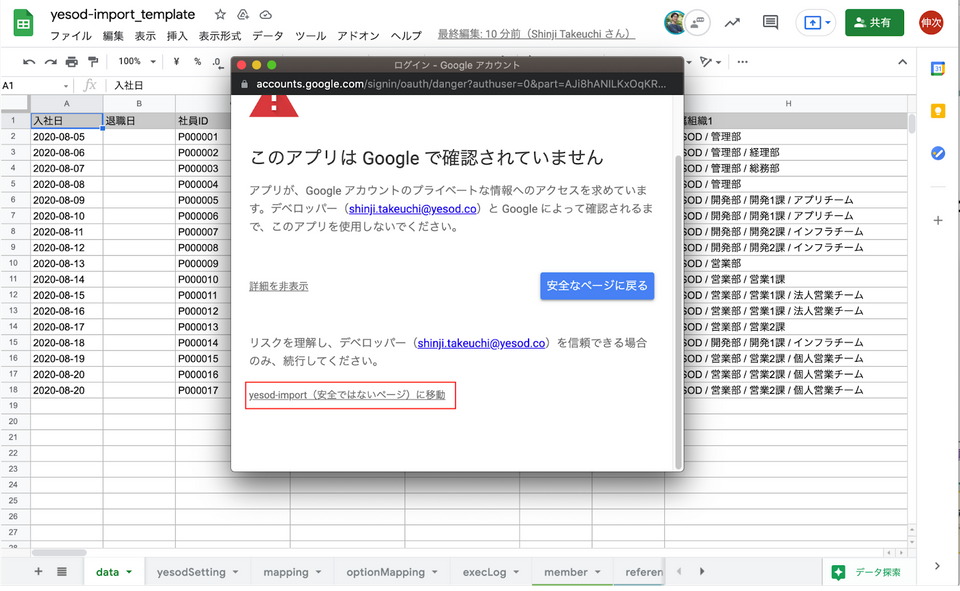Screen dimensions: 960x591
Task: Open the 挿入 menu
Action: click(x=177, y=36)
